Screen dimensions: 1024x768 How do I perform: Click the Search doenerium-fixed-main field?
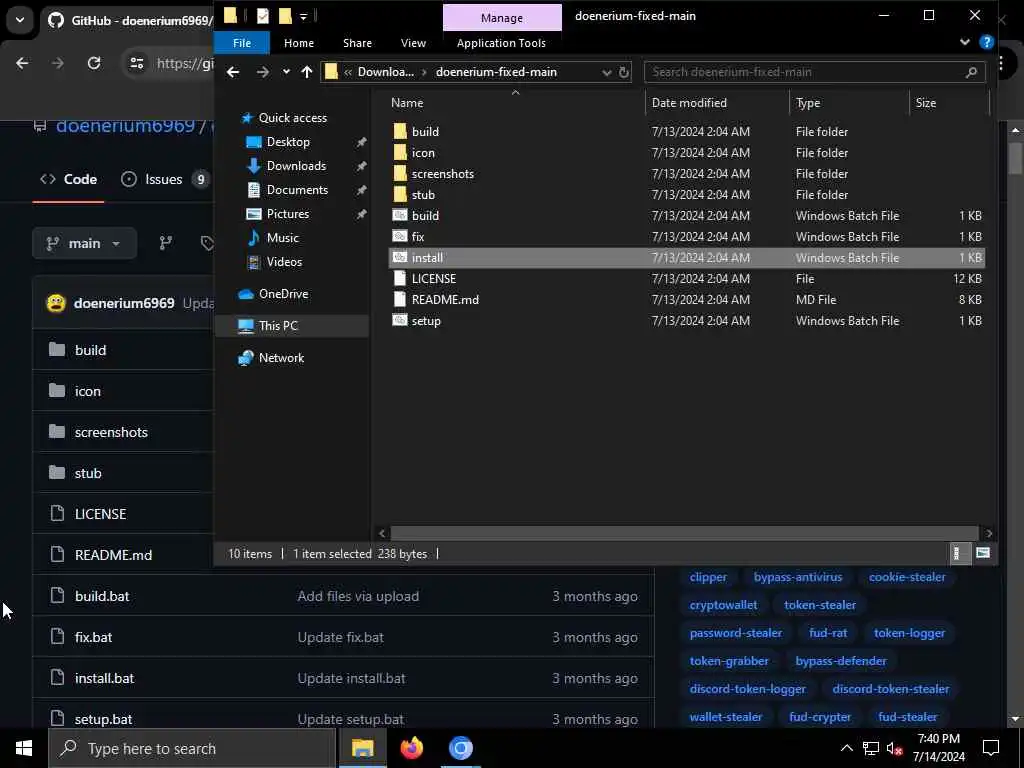814,72
